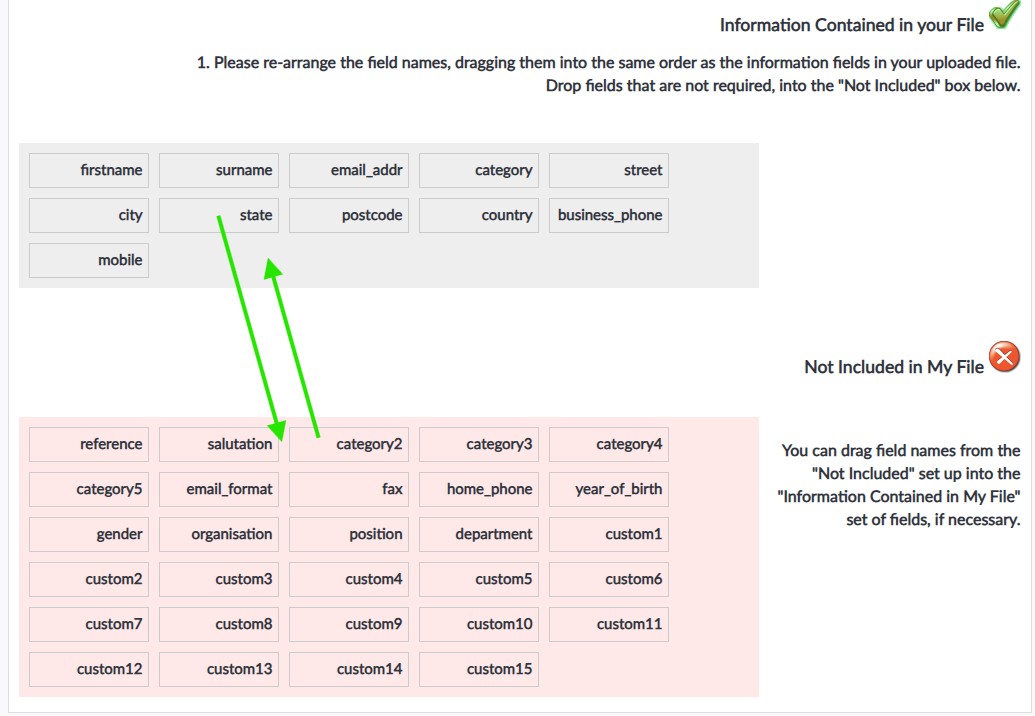1035x716 pixels.
Task: Select the custom8 field box
Action: 219,624
